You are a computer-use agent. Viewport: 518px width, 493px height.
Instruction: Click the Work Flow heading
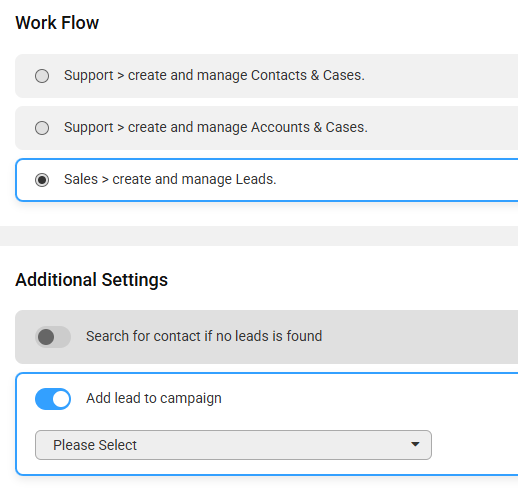[x=57, y=23]
